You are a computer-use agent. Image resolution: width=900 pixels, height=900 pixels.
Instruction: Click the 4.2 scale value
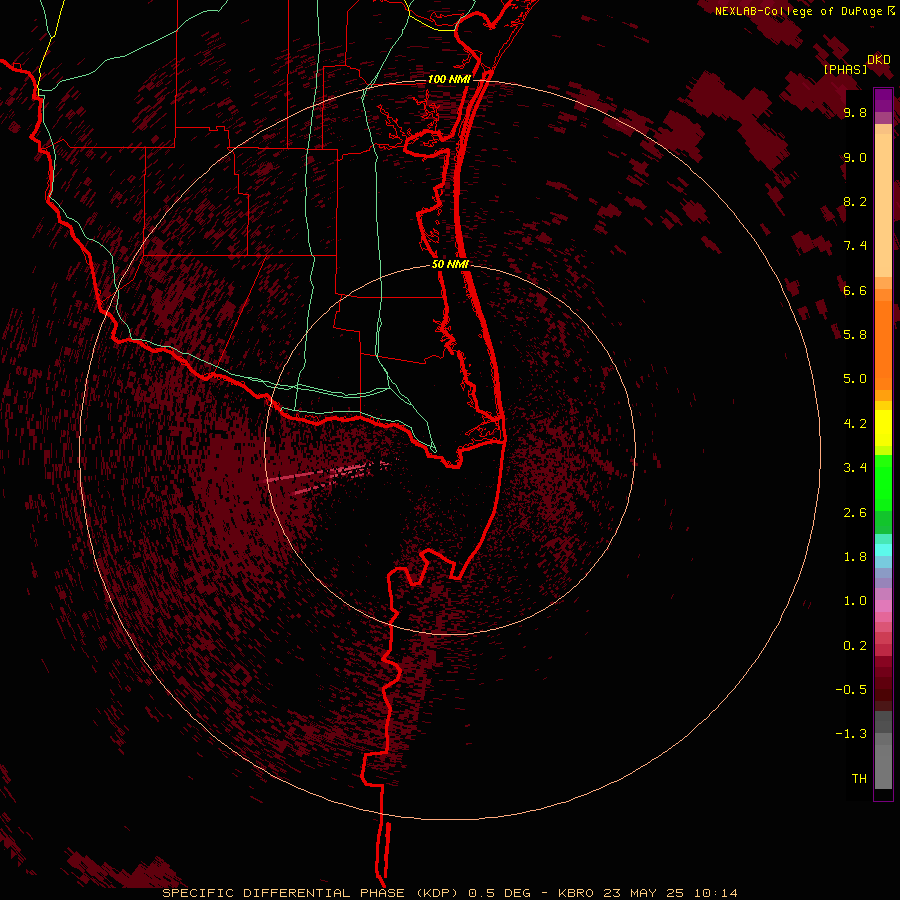tap(855, 424)
